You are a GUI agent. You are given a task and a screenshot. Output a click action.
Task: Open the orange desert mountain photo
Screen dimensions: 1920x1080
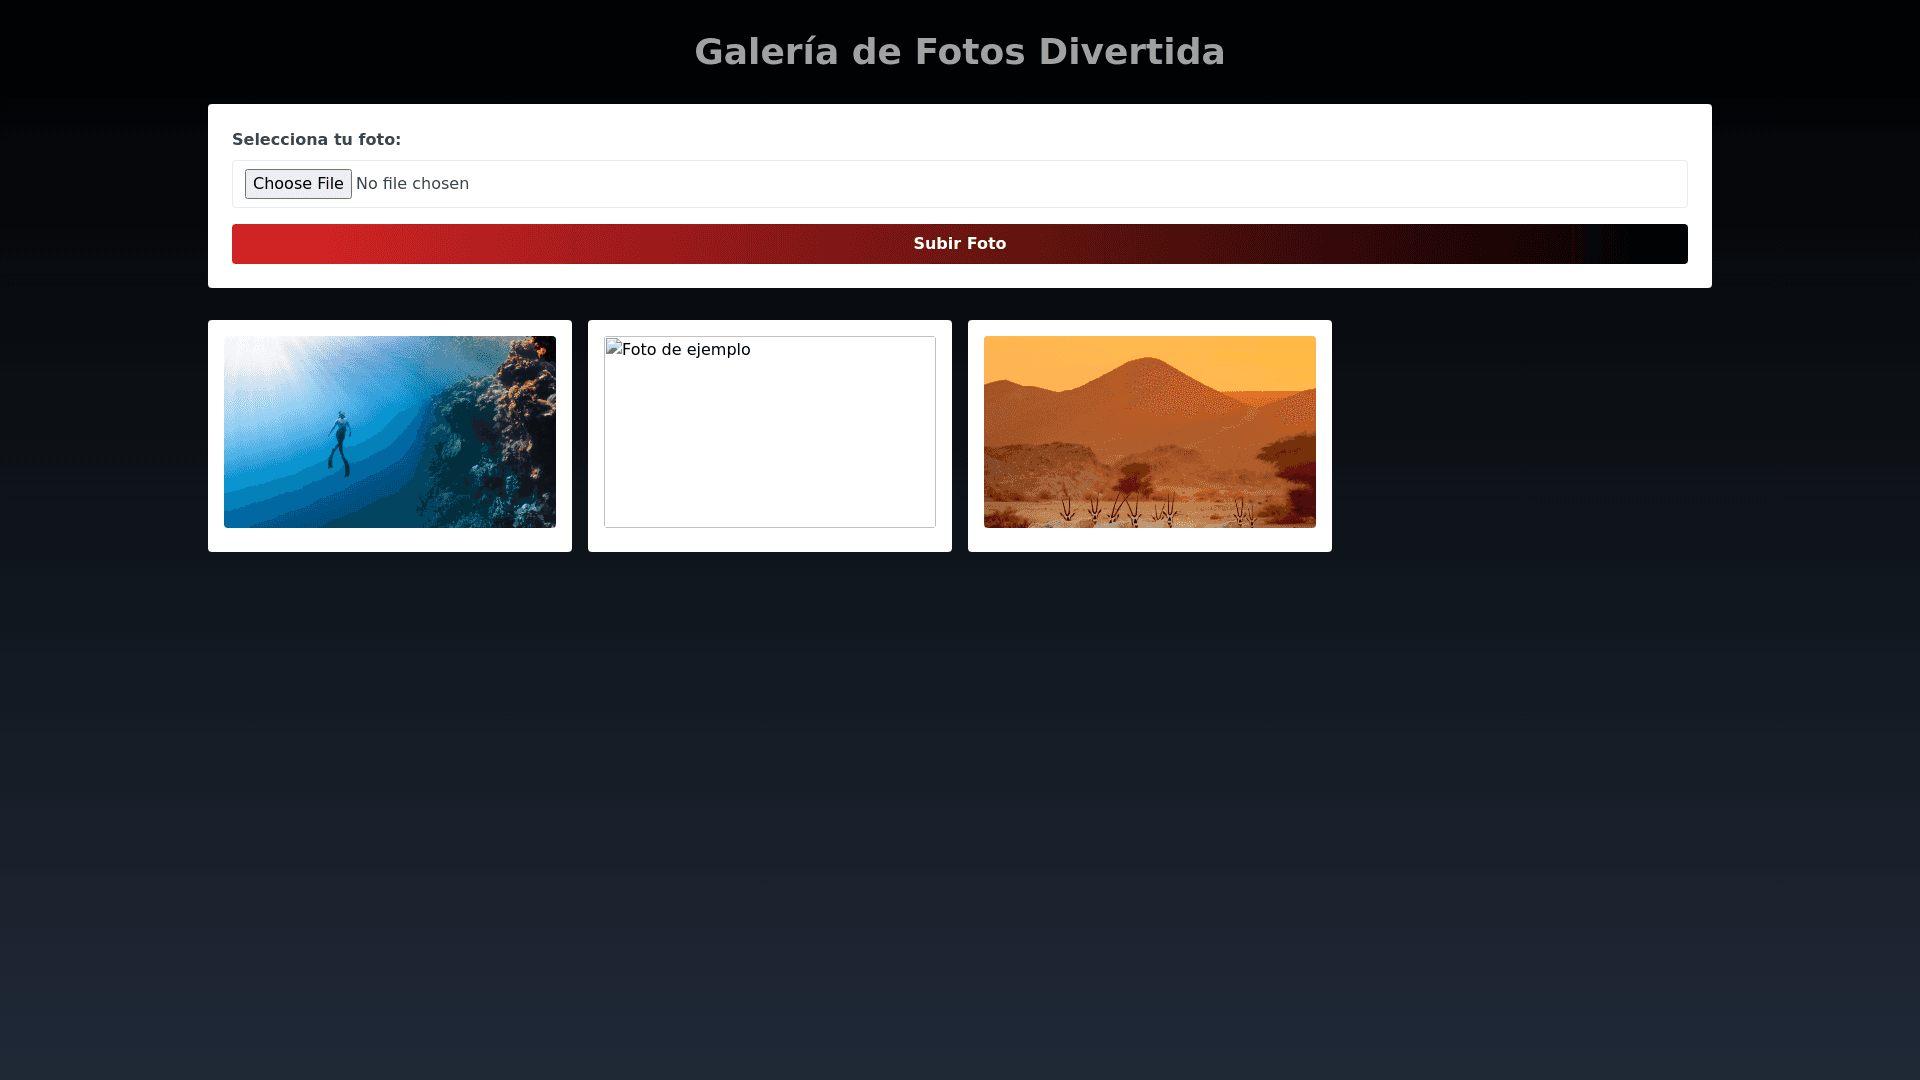point(1150,432)
